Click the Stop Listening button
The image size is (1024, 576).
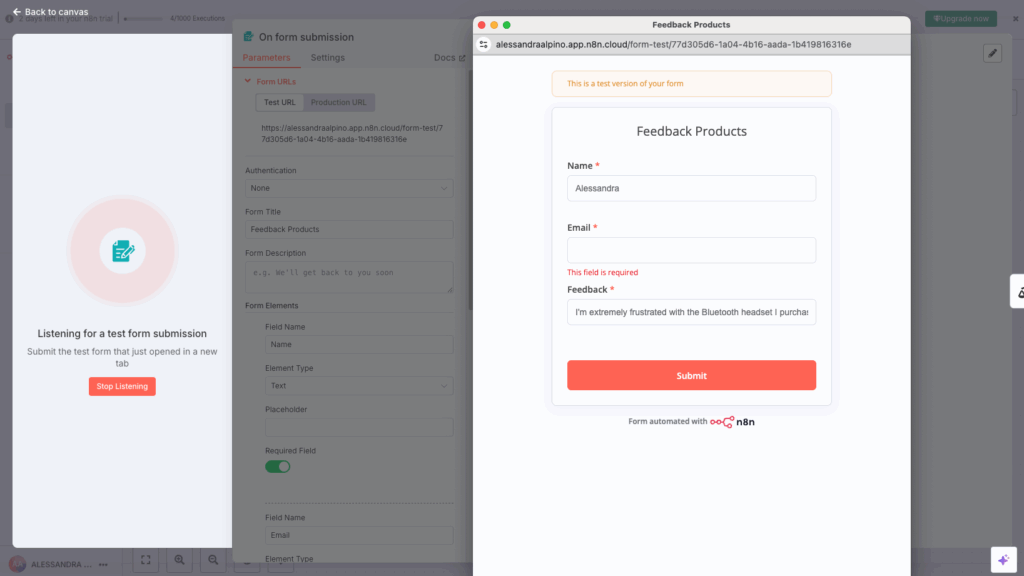(x=122, y=386)
